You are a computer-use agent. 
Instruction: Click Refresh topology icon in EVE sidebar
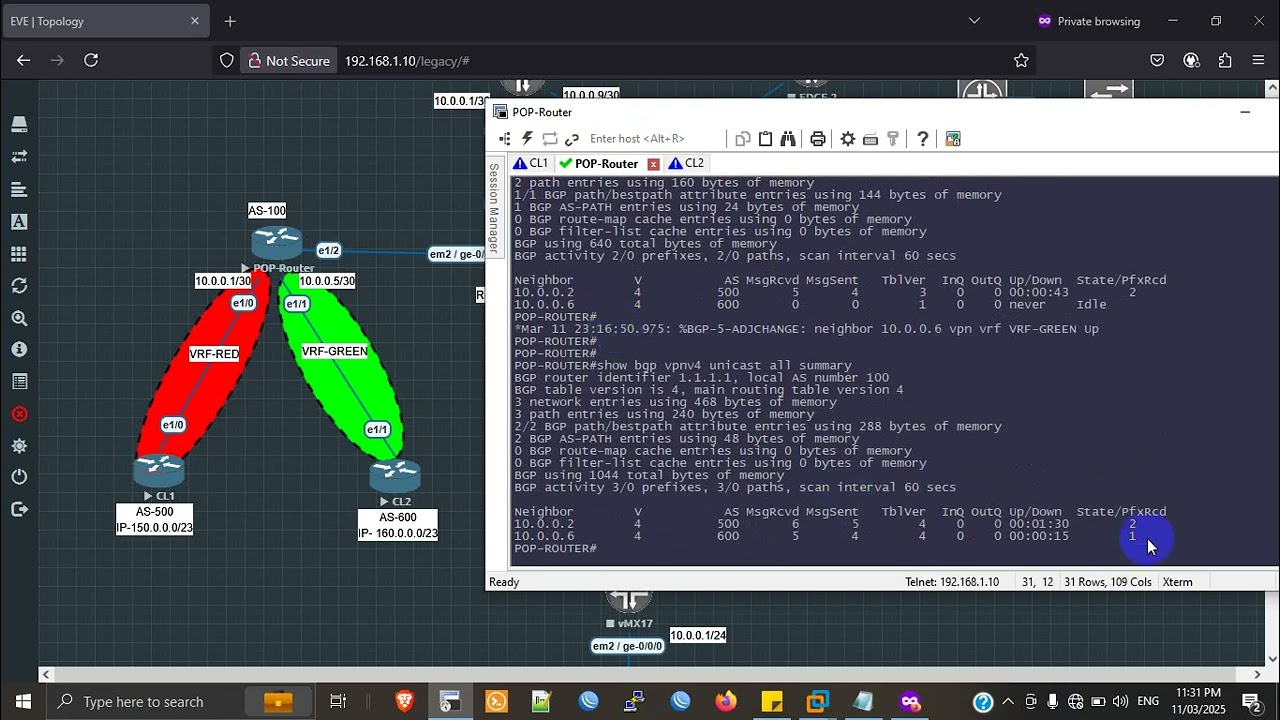19,286
